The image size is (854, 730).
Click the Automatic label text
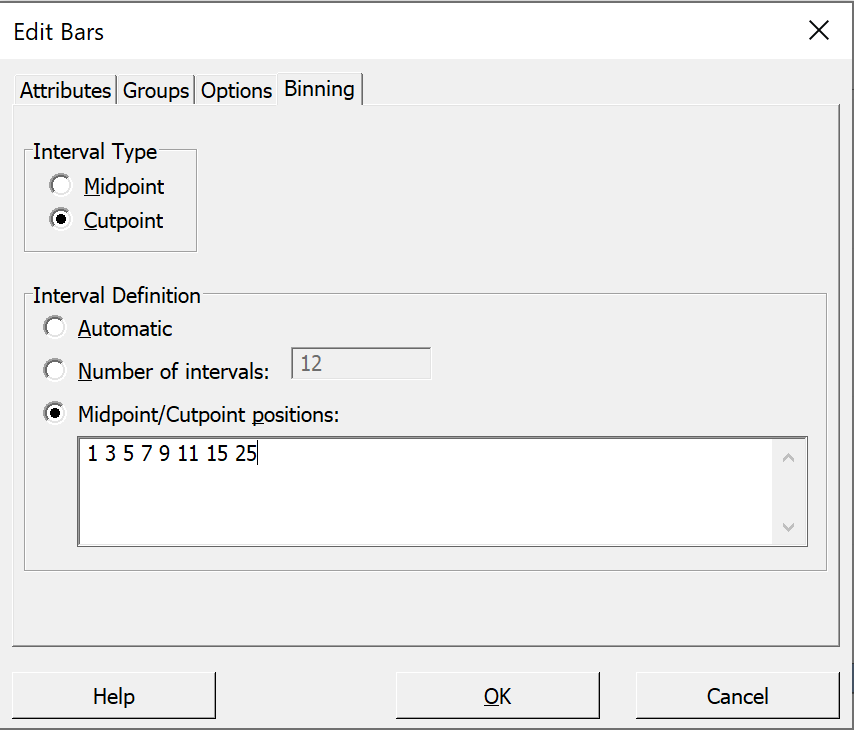click(125, 328)
